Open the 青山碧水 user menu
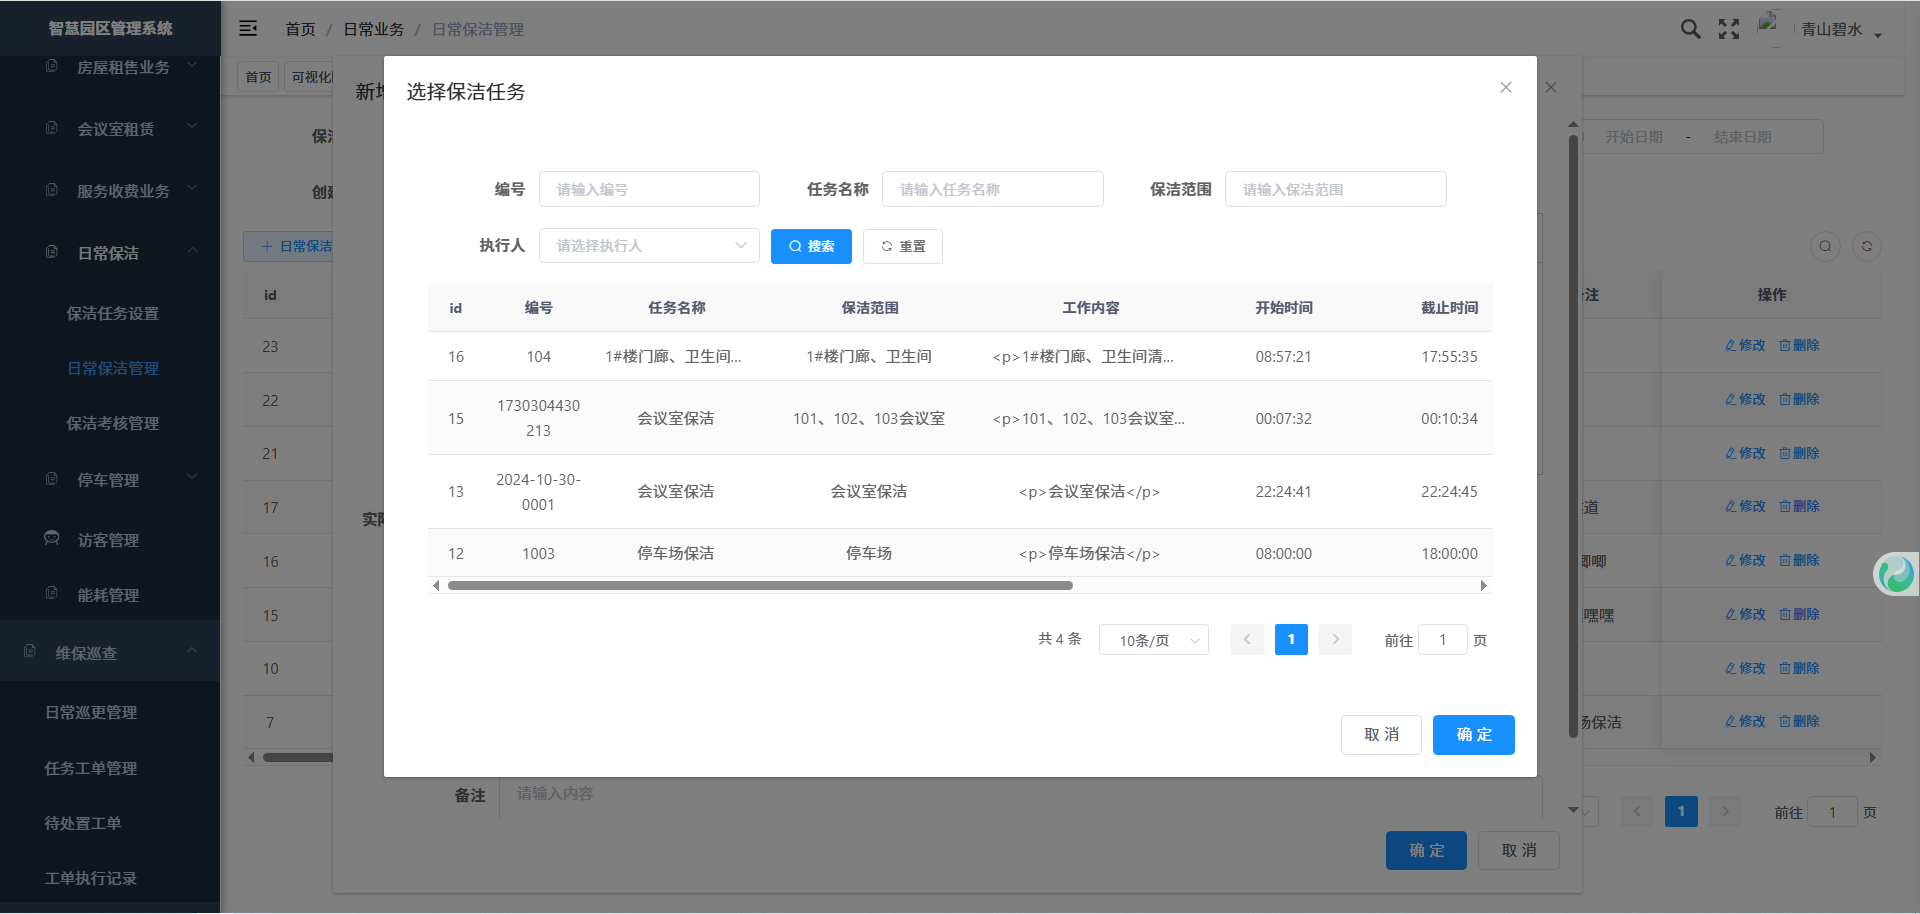Image resolution: width=1920 pixels, height=914 pixels. pos(1840,30)
